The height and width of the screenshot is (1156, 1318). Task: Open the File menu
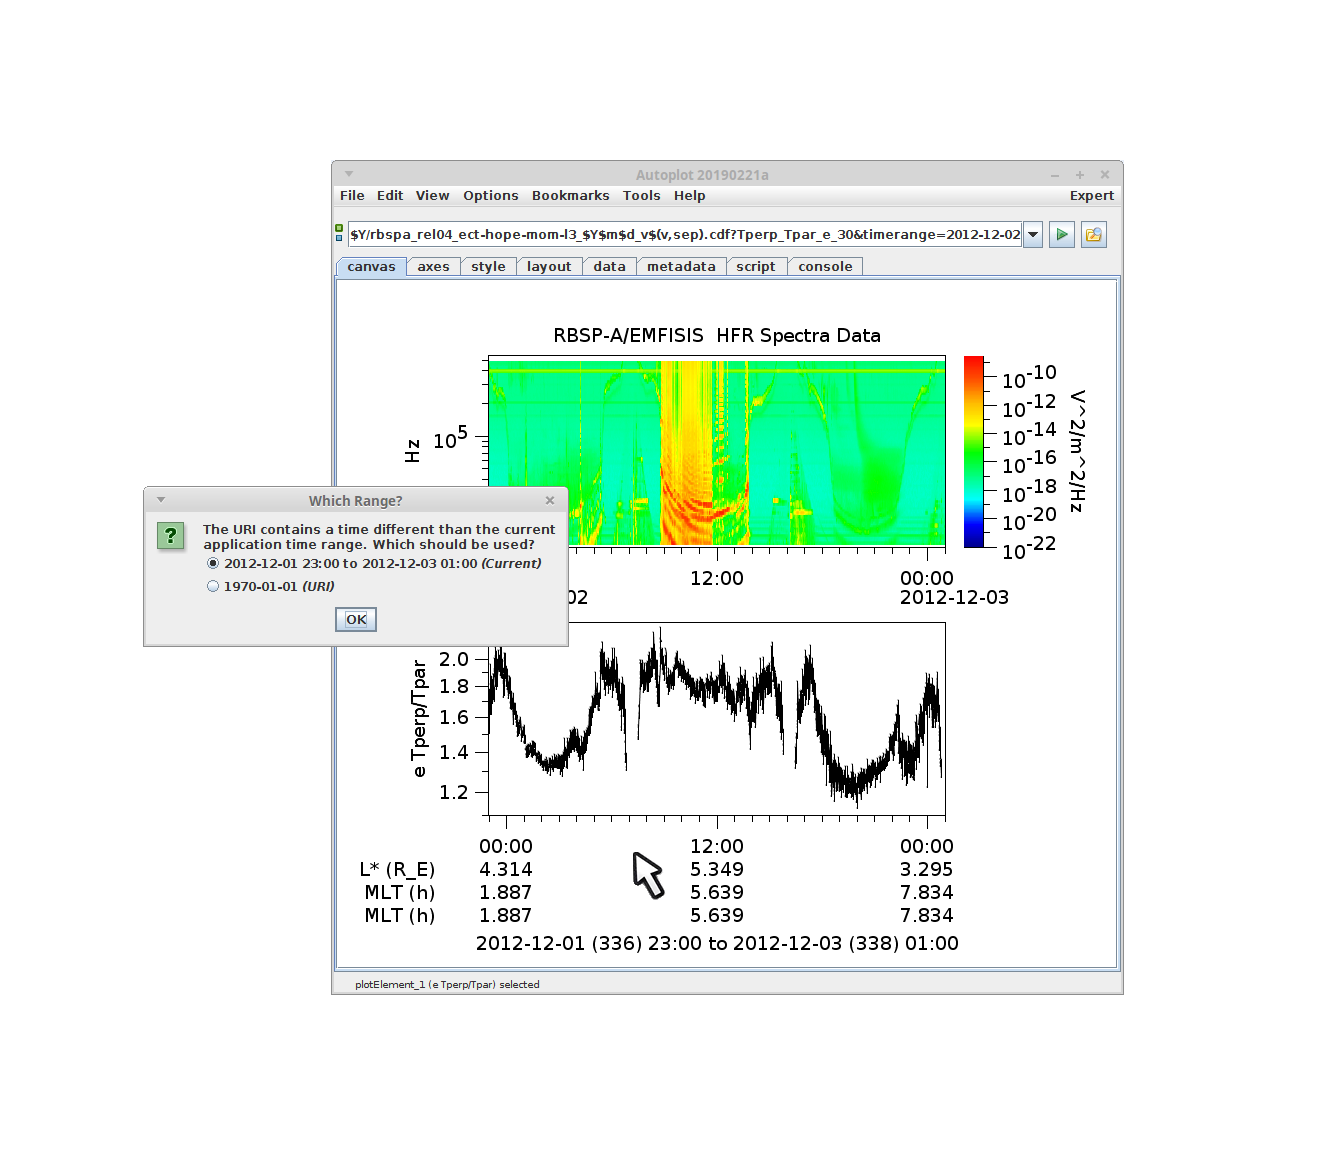click(352, 196)
